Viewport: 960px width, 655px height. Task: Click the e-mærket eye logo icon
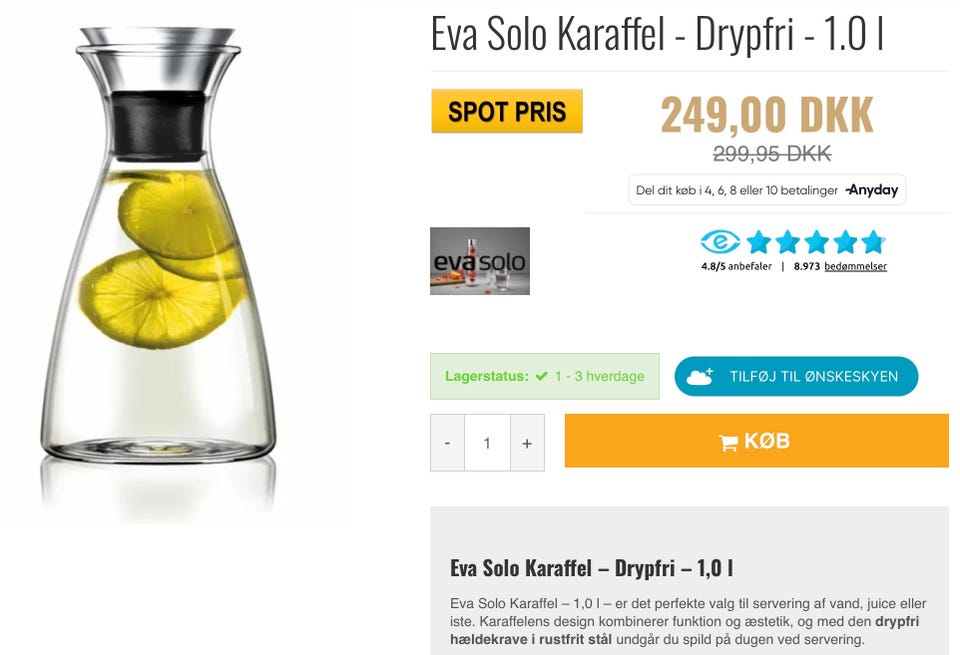pos(720,242)
